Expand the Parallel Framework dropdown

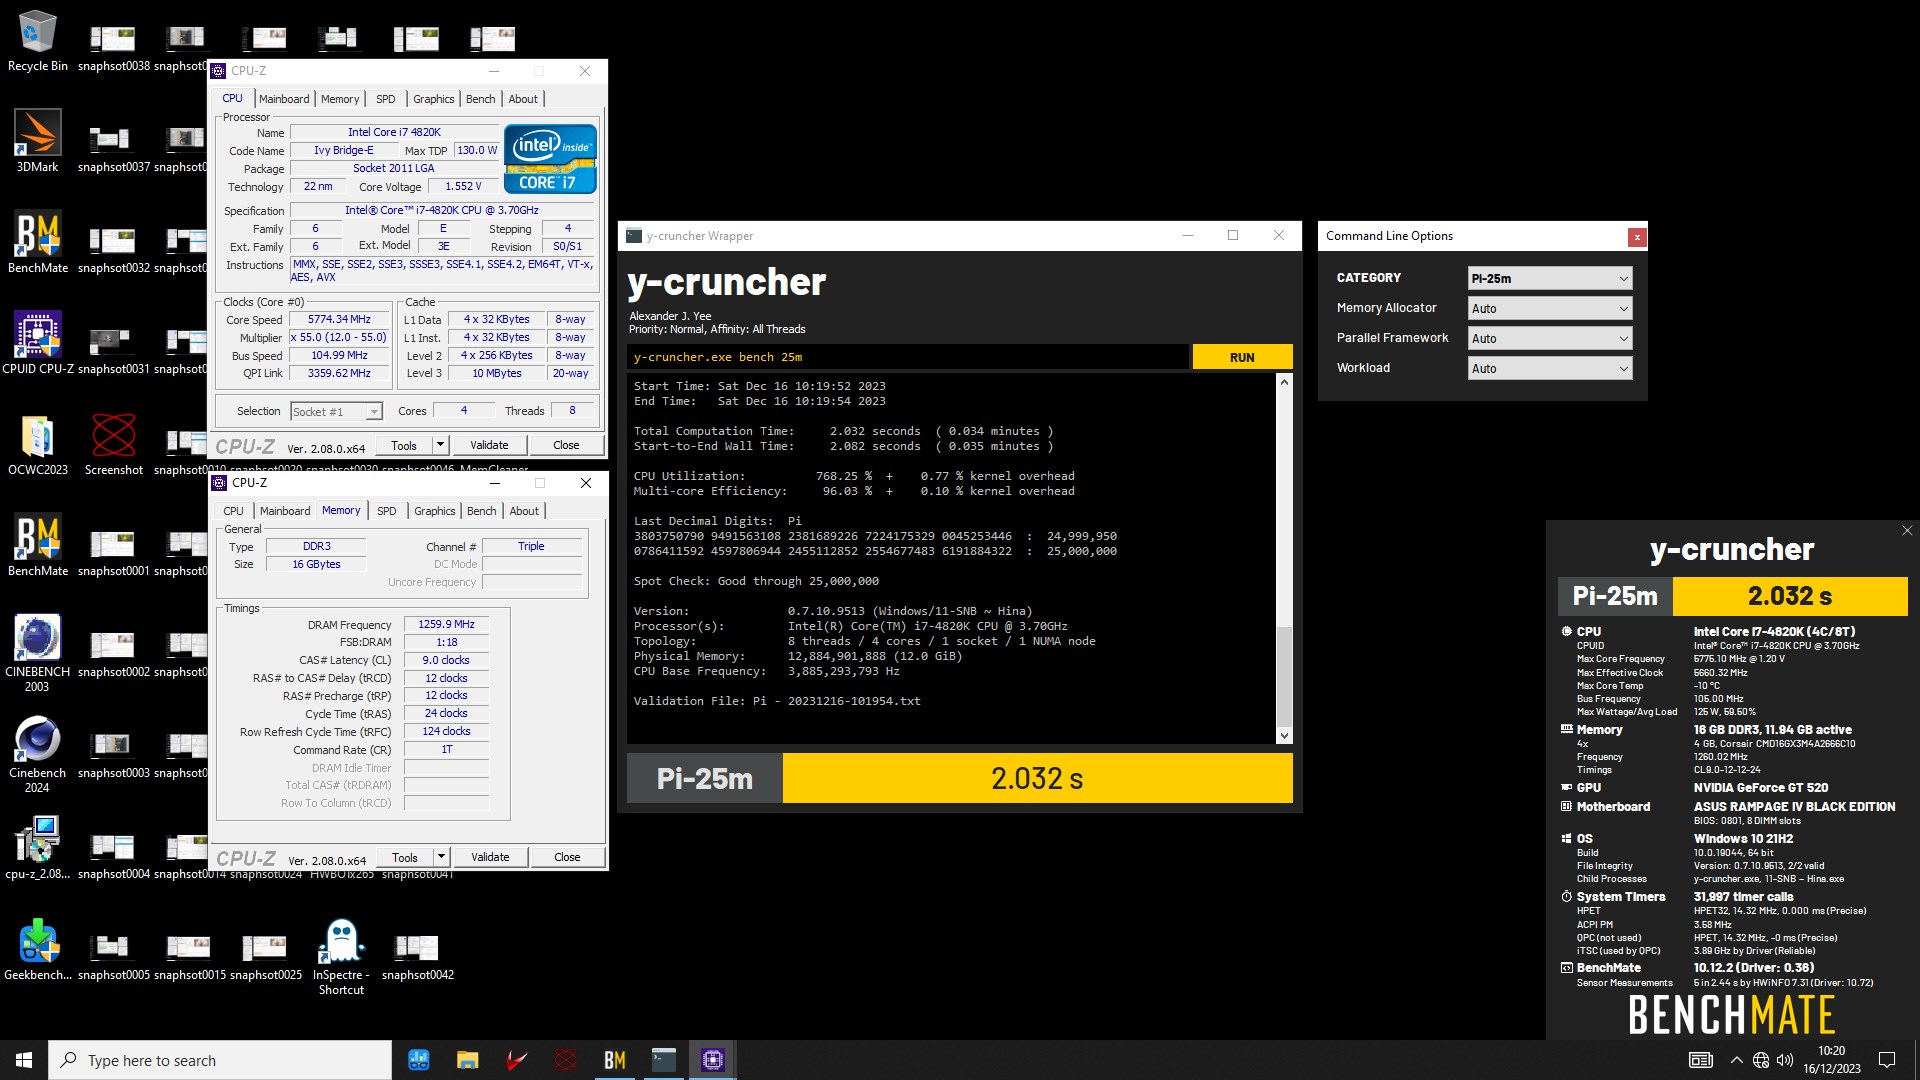tap(1550, 338)
